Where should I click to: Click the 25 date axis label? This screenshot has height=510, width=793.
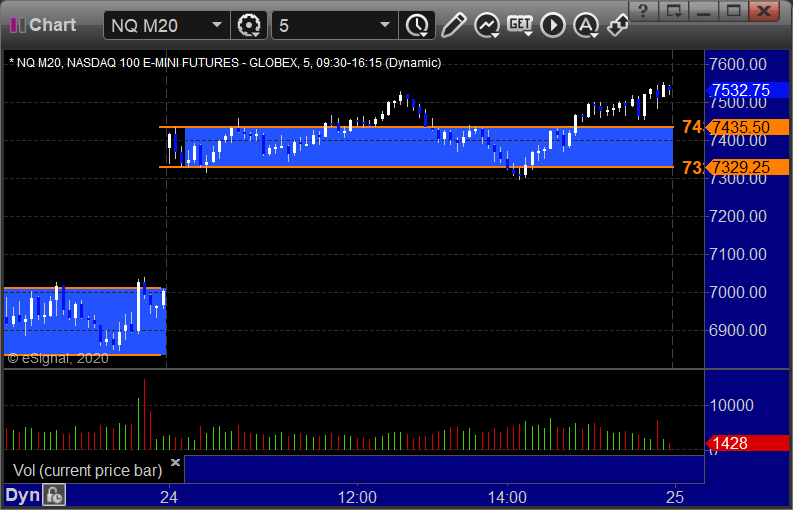coord(675,497)
